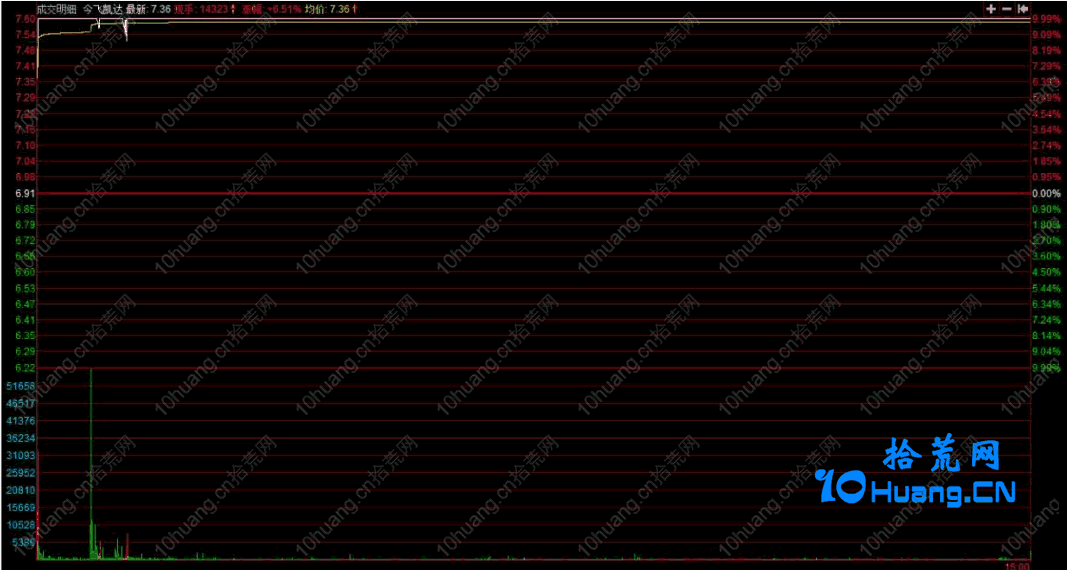Viewport: 1067px width, 570px height.
Task: Click the tallest green volume spike bar
Action: pyautogui.click(x=91, y=463)
